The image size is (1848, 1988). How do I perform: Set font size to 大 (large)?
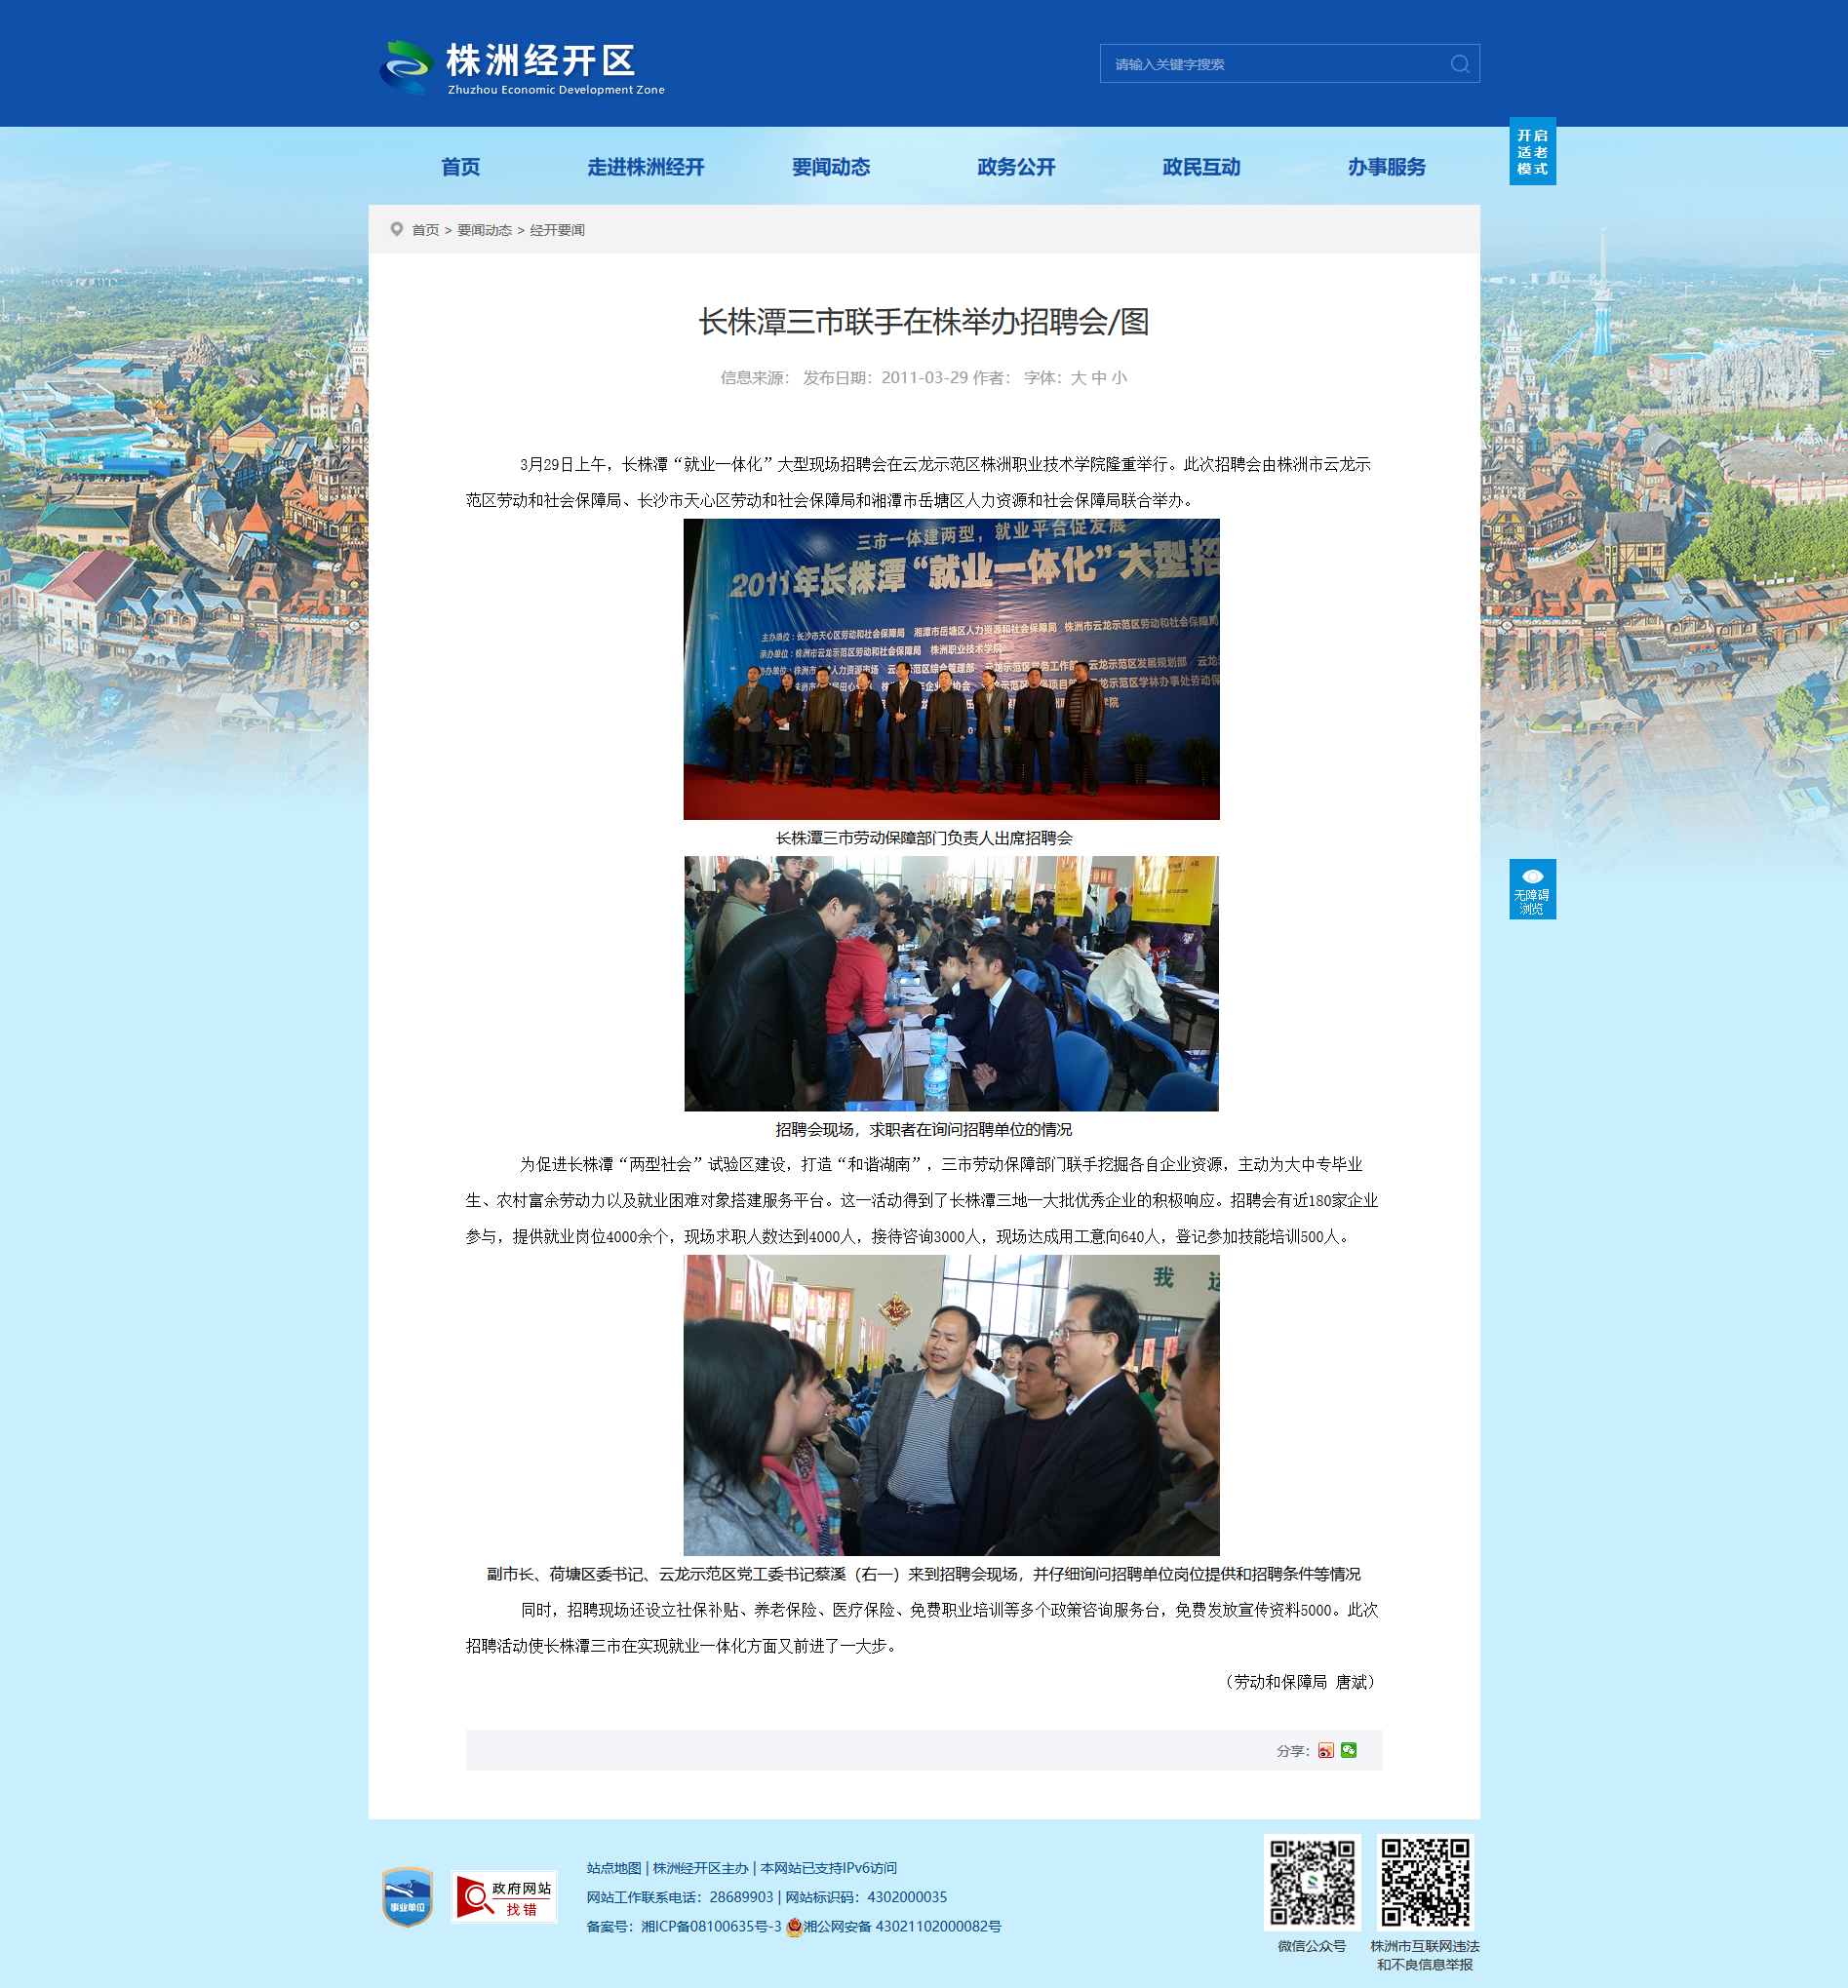tap(1078, 378)
